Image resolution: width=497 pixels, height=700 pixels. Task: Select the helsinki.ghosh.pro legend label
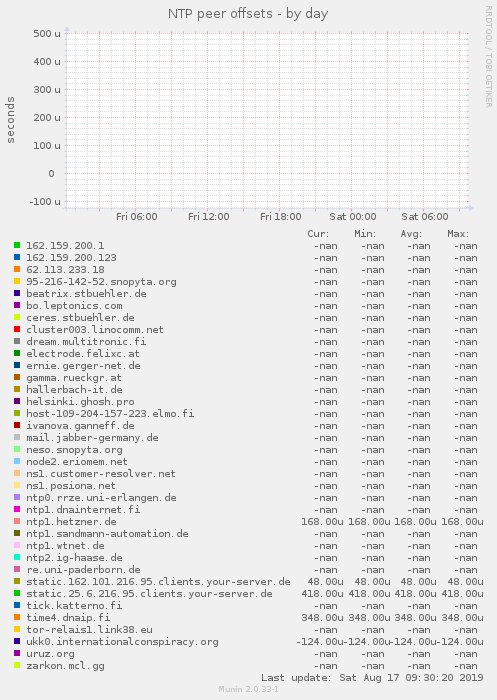80,402
